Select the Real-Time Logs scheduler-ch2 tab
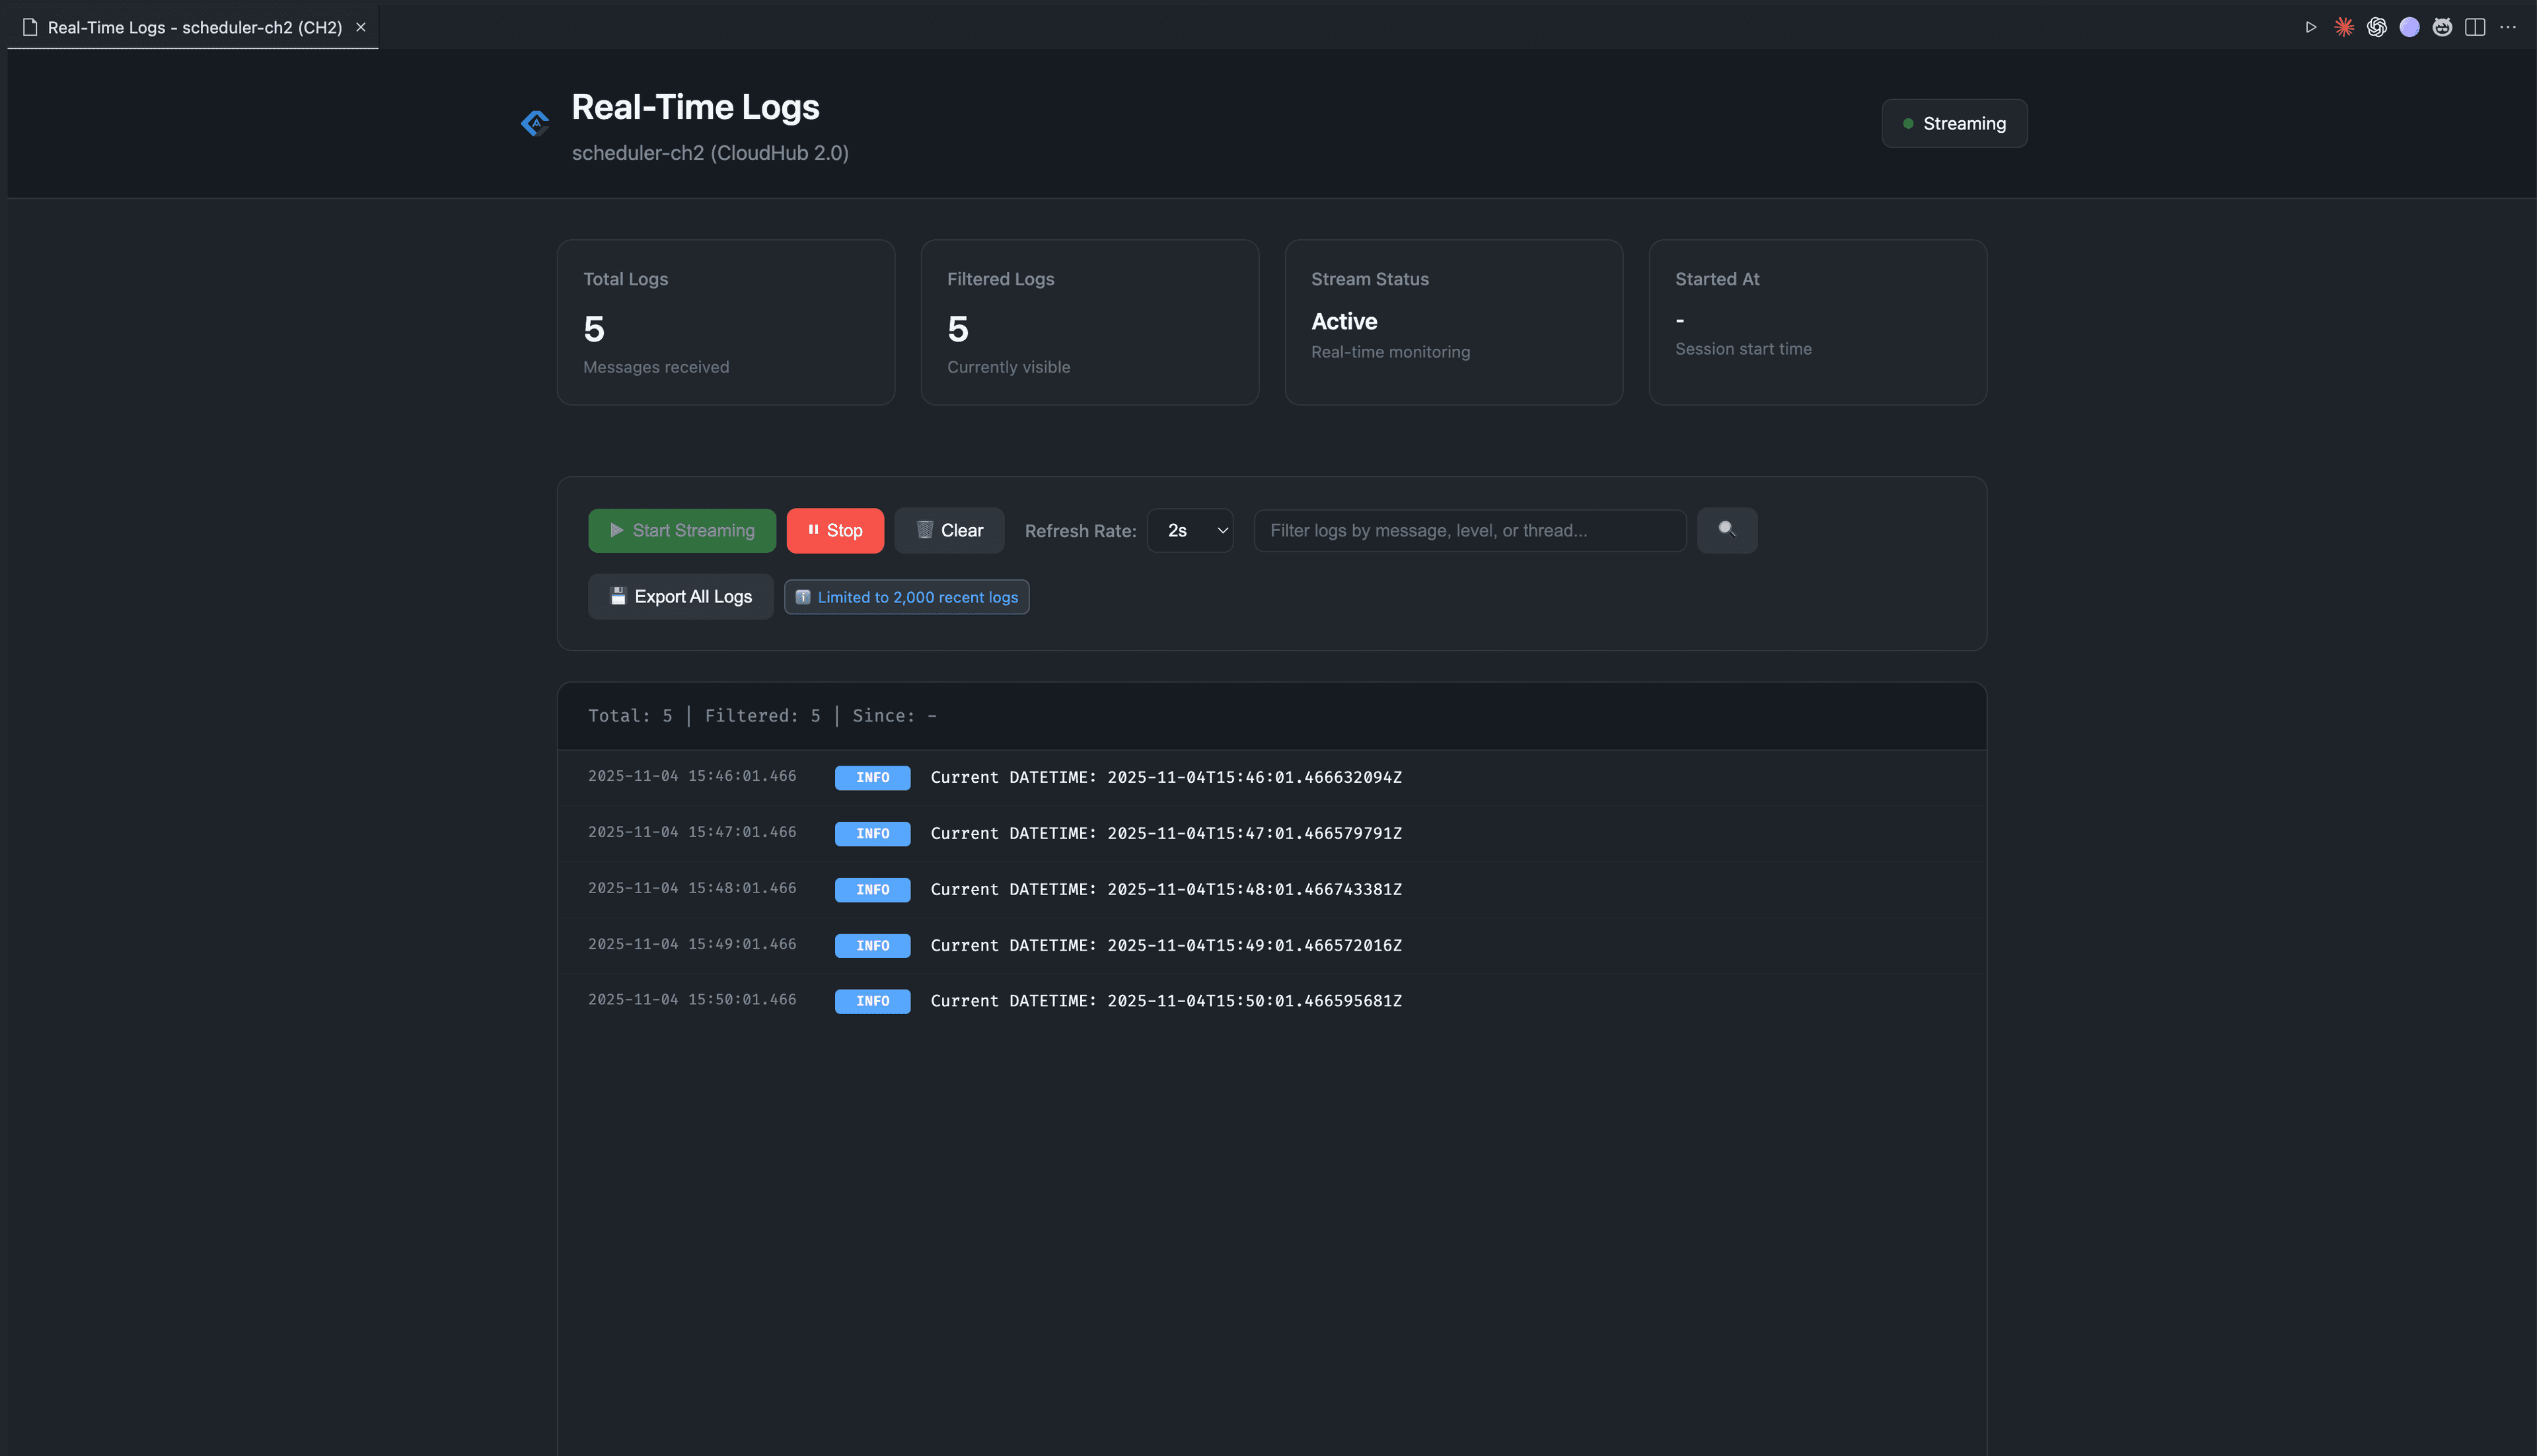2537x1456 pixels. (x=180, y=27)
